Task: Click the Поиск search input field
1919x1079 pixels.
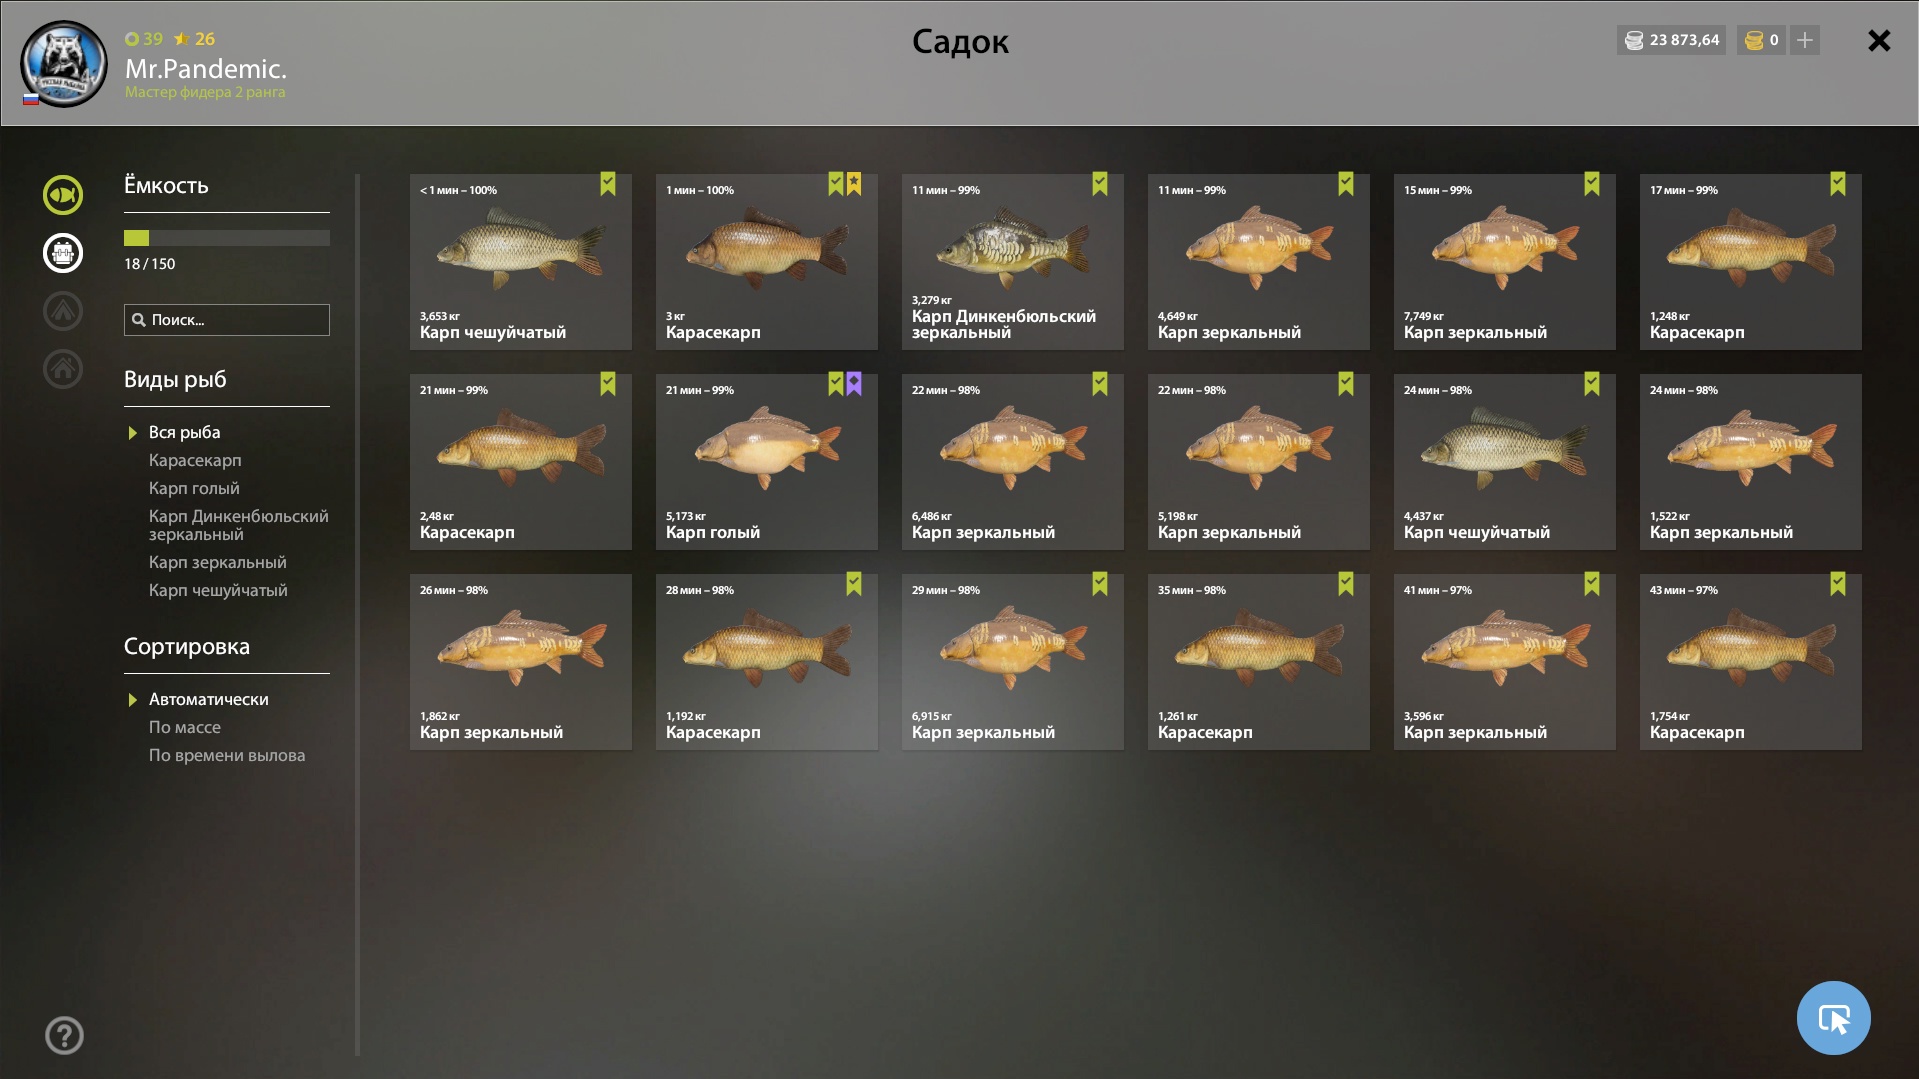Action: (x=227, y=320)
